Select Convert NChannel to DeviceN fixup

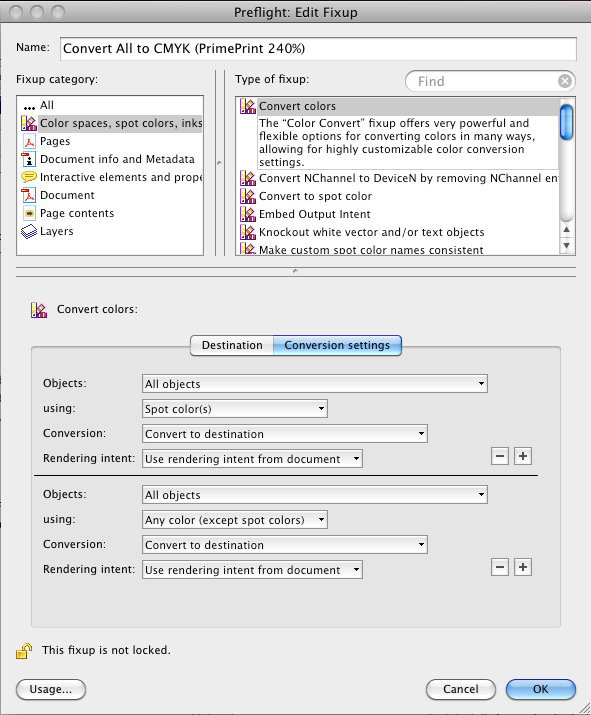399,178
